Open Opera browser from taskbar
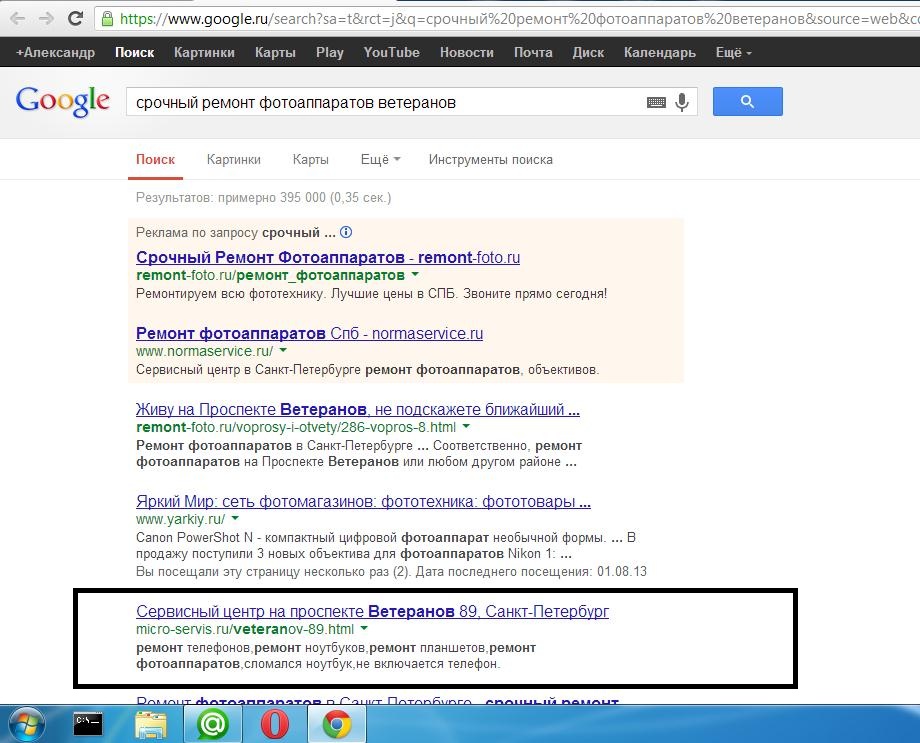920x743 pixels. point(275,724)
